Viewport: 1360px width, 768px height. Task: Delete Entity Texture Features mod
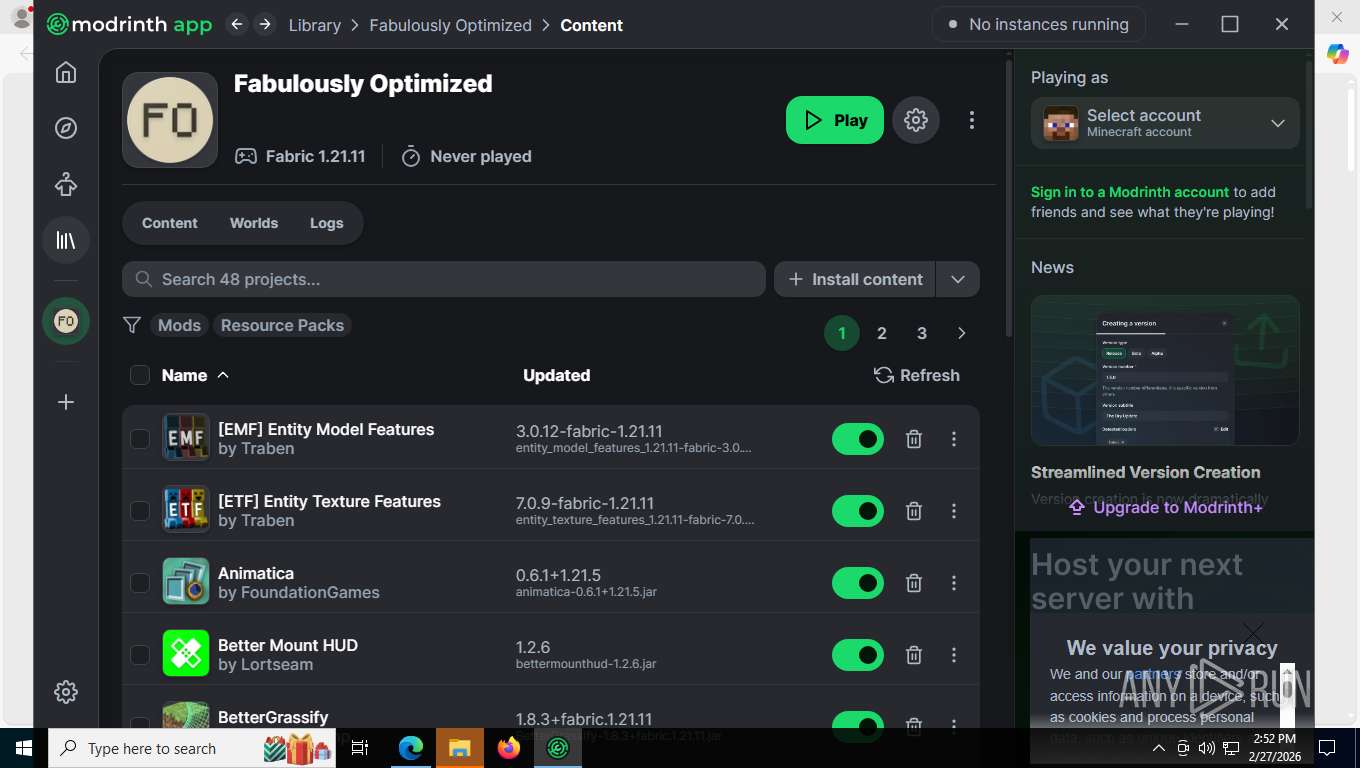coord(914,511)
